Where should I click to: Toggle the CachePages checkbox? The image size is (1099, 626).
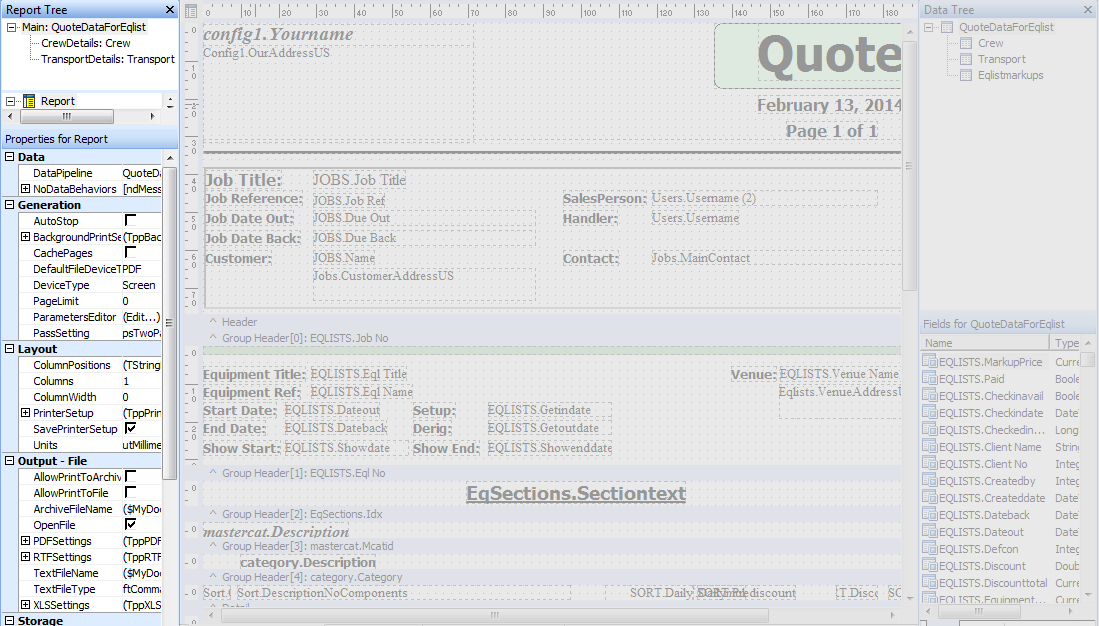coord(130,252)
